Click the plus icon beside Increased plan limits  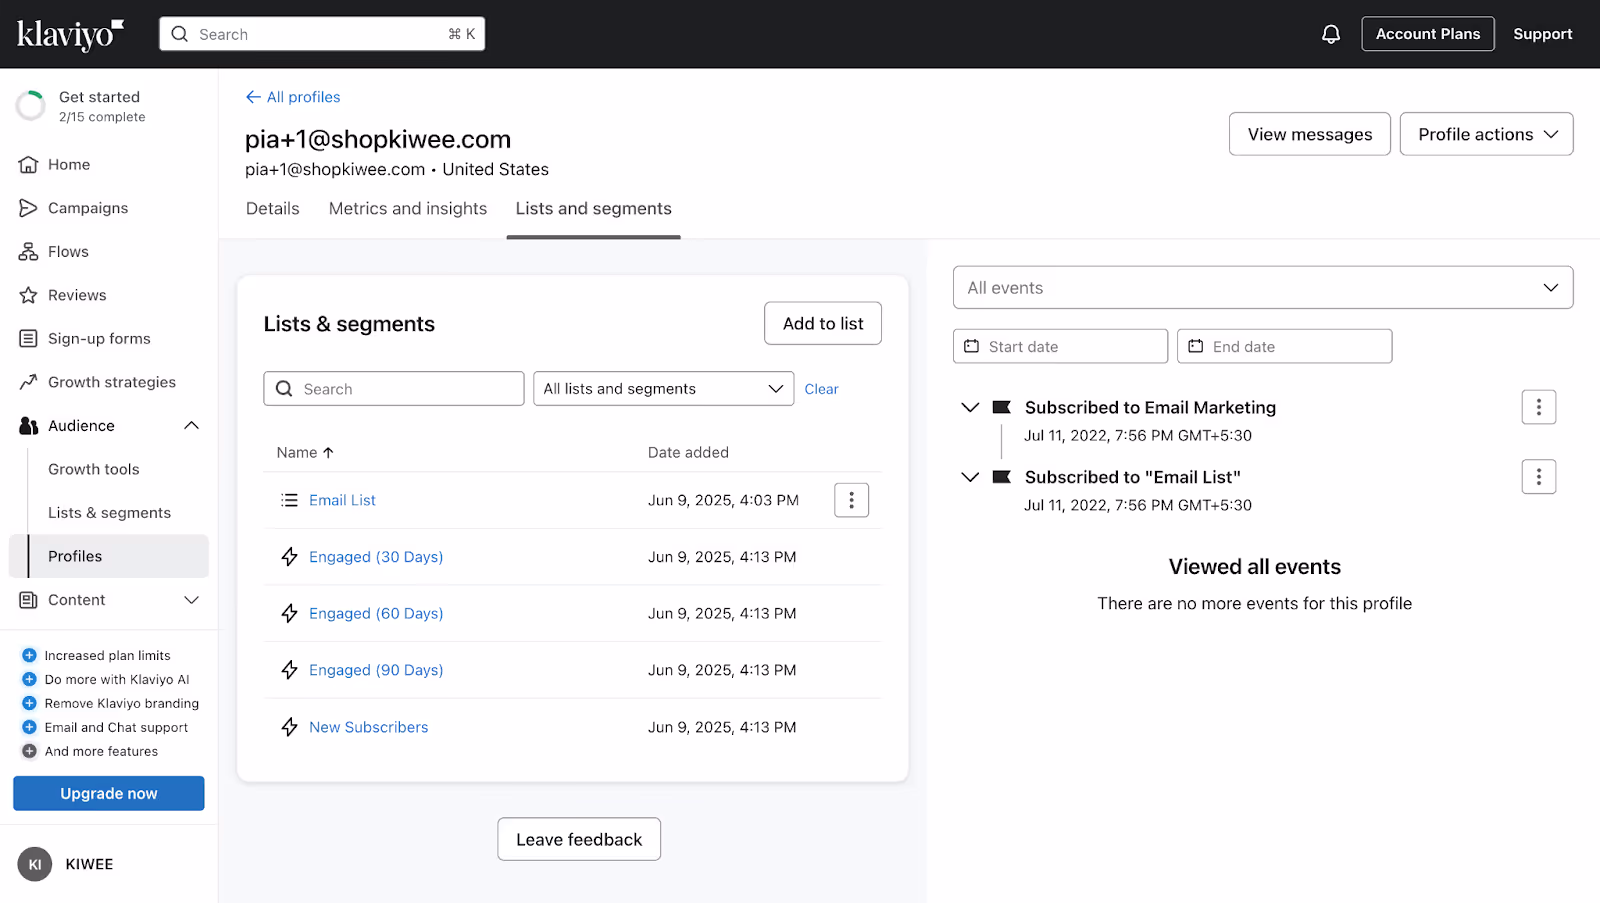point(29,655)
